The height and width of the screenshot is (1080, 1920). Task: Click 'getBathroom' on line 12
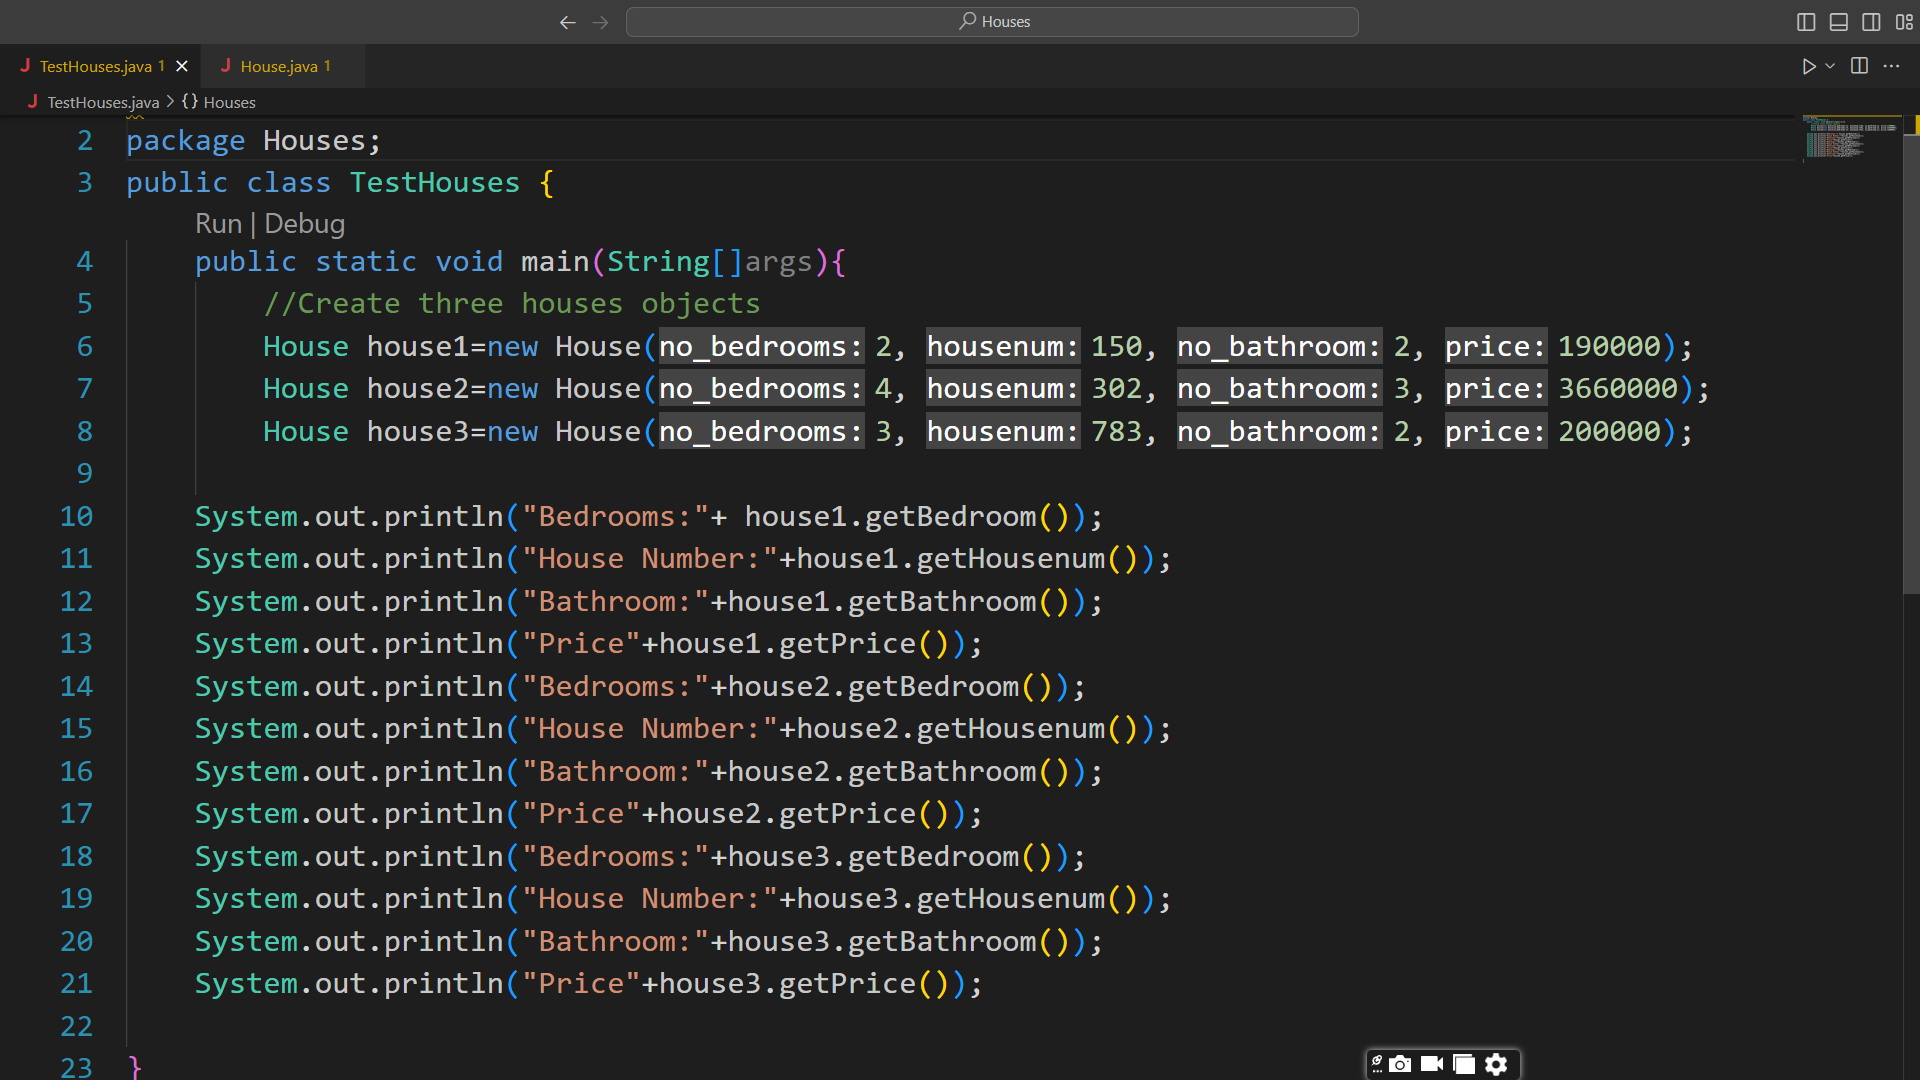click(942, 602)
